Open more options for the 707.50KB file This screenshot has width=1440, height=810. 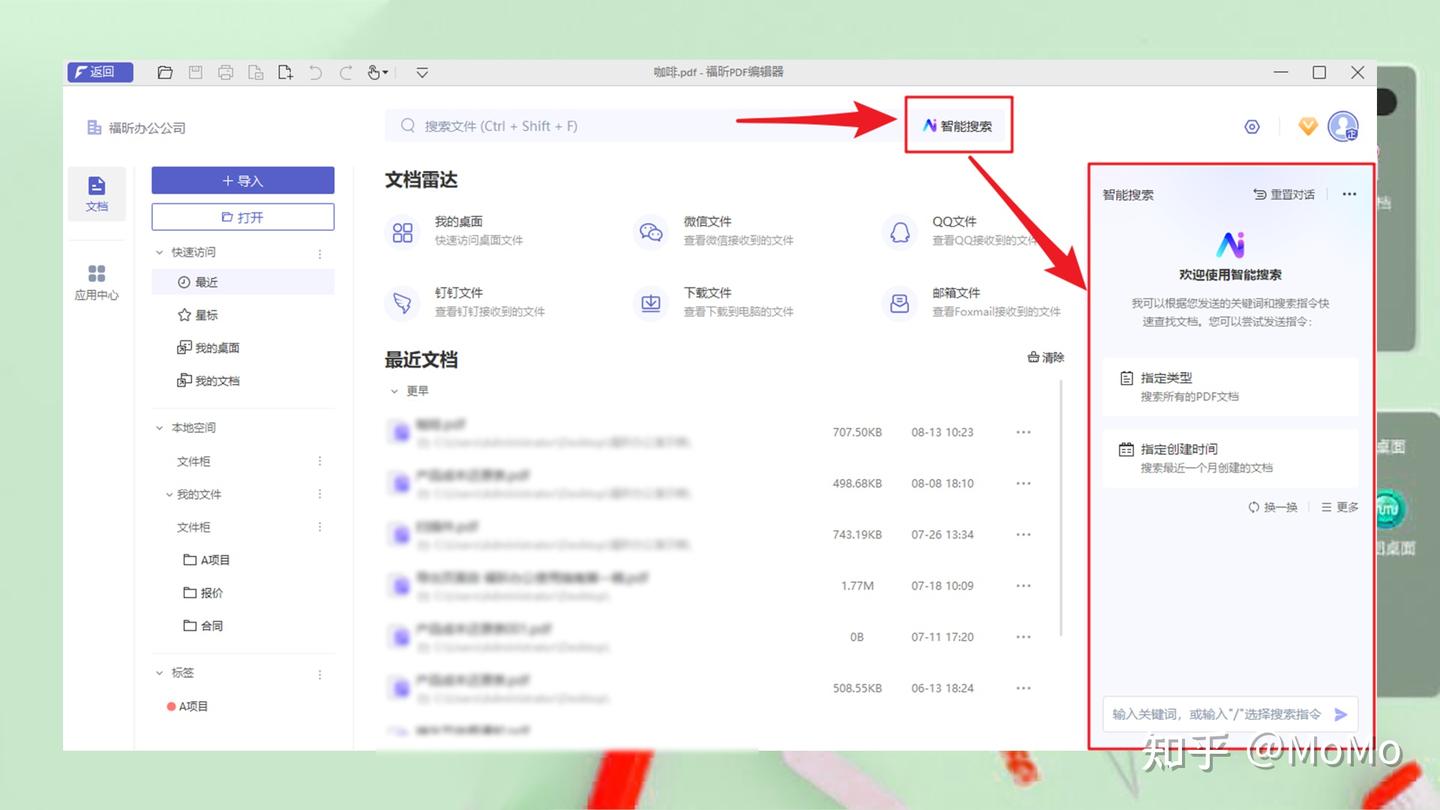[1023, 432]
